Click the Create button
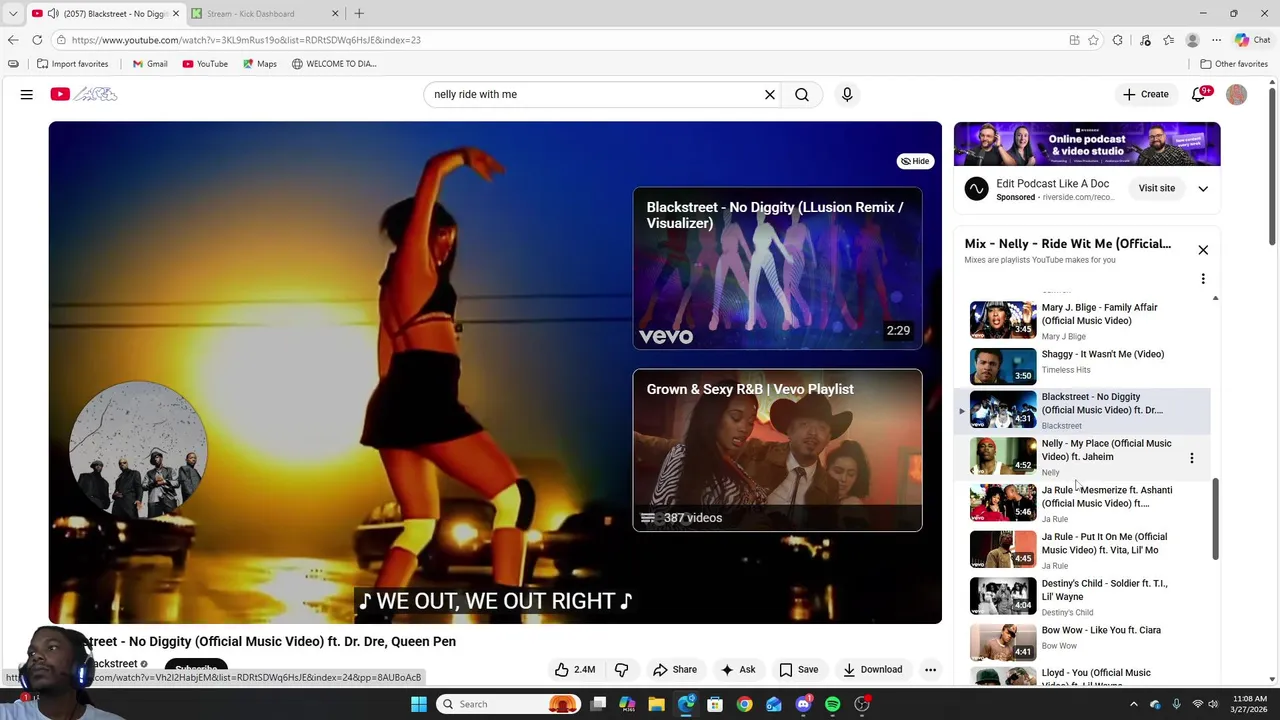Image resolution: width=1280 pixels, height=720 pixels. (1145, 94)
